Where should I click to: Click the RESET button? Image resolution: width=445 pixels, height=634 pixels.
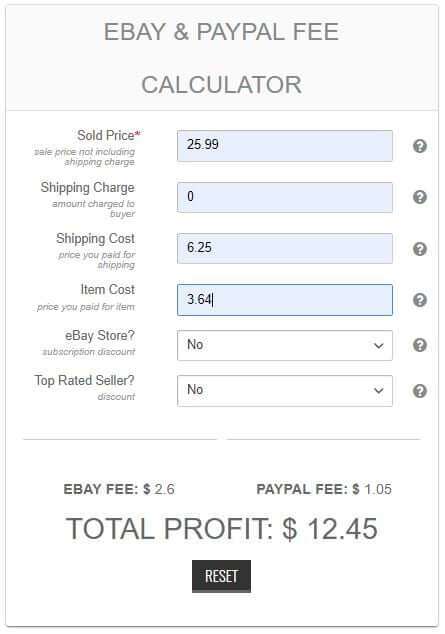[221, 576]
